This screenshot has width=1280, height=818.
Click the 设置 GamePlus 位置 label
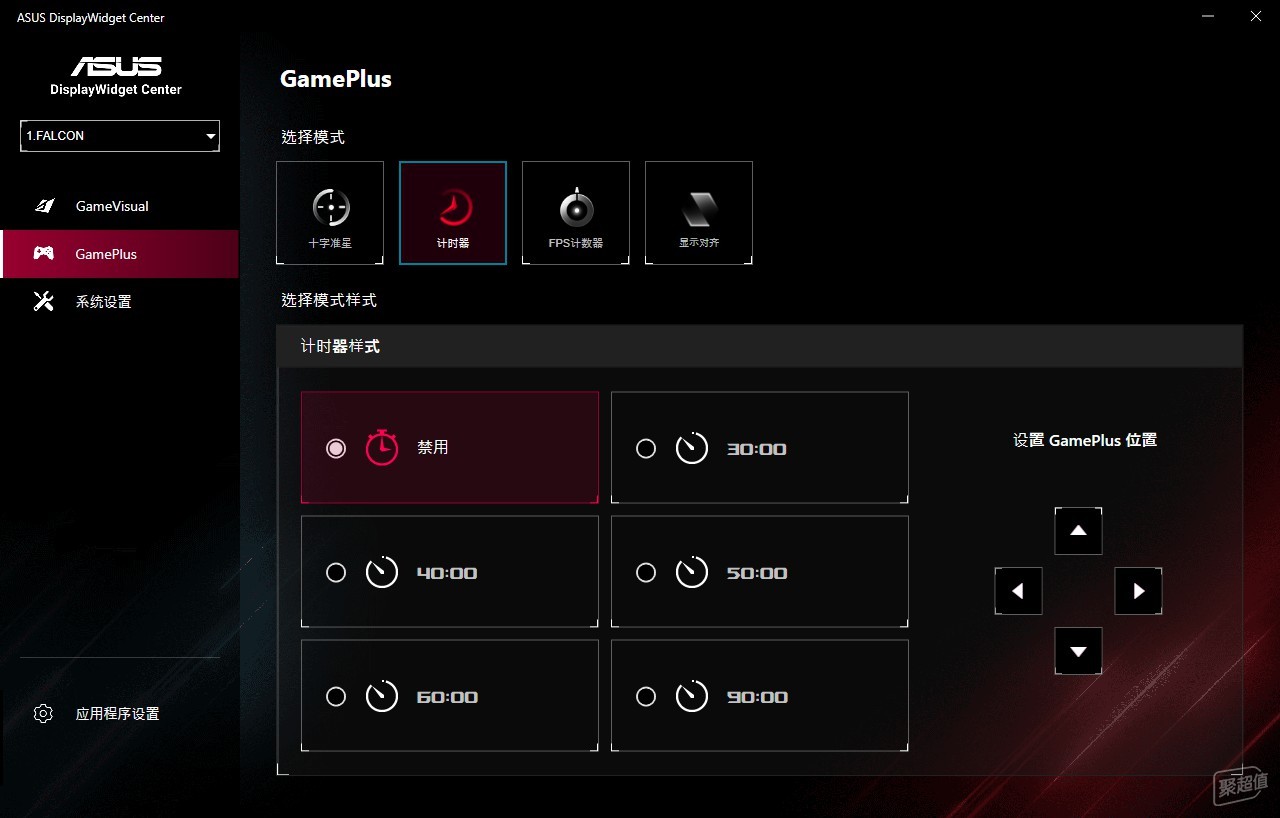click(1085, 439)
